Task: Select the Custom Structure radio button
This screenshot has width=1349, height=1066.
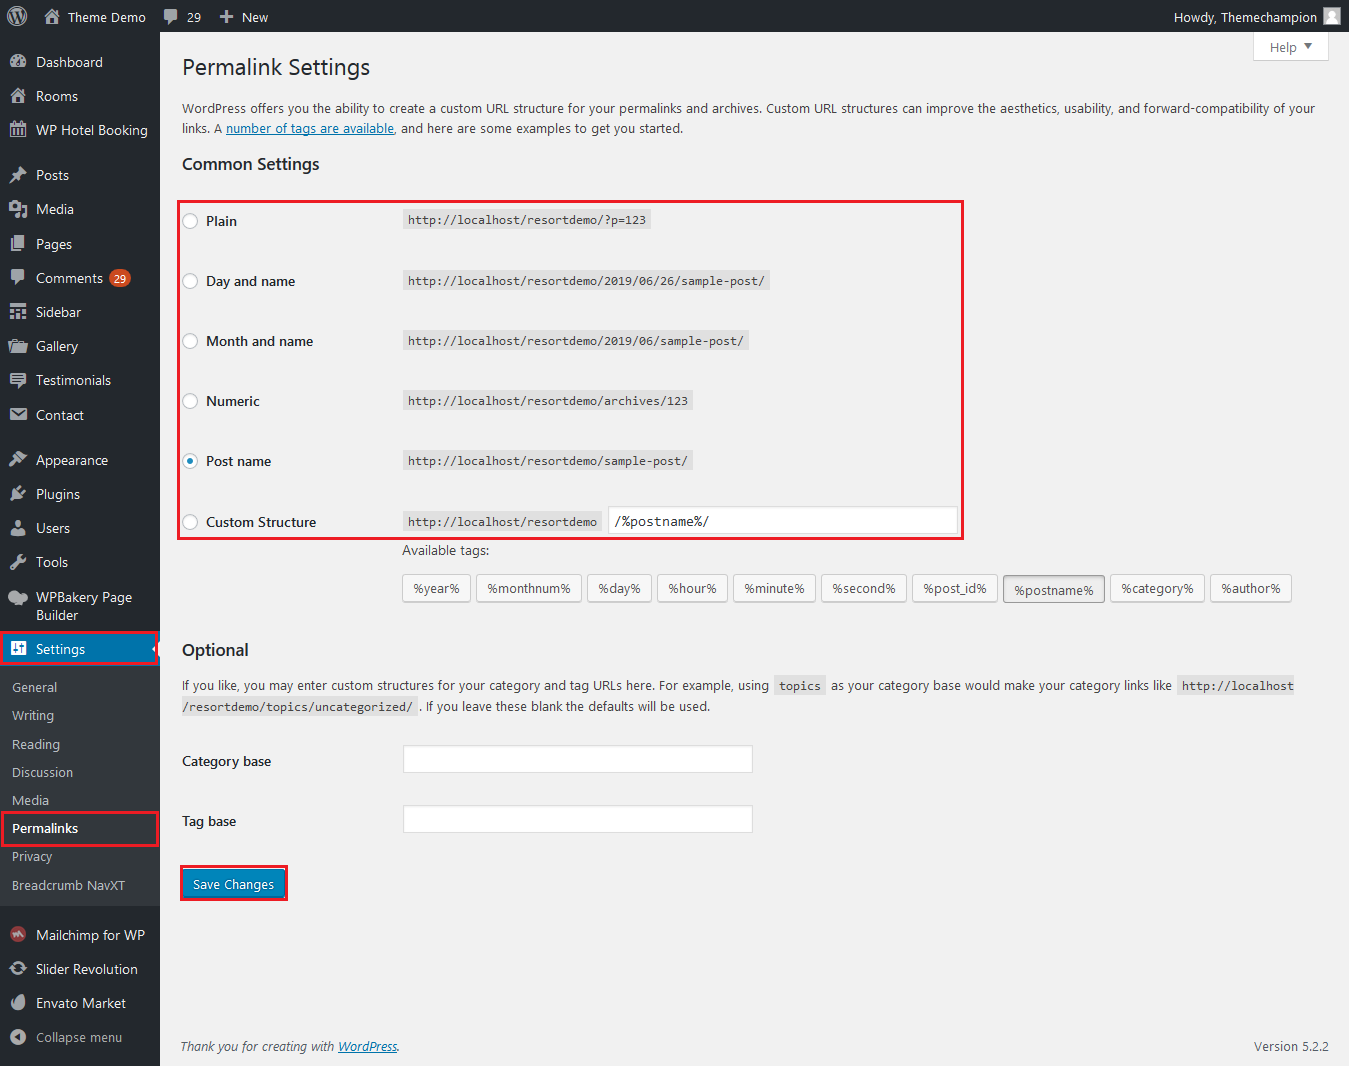Action: tap(190, 522)
